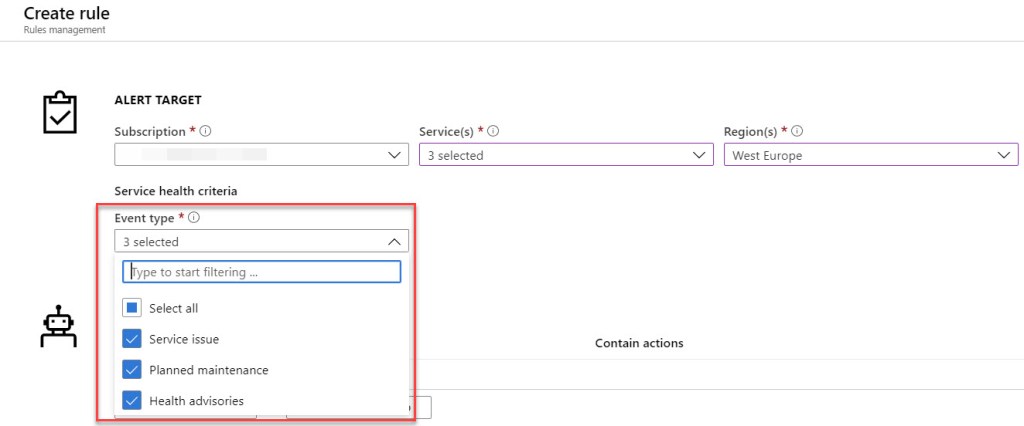The width and height of the screenshot is (1024, 426).
Task: Click info icon next to Service(s)
Action: (x=494, y=132)
